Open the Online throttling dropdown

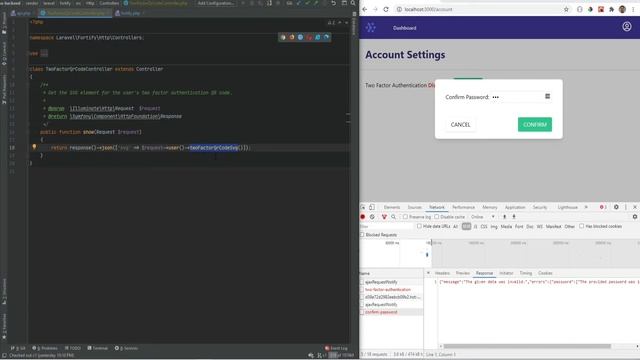pos(483,217)
